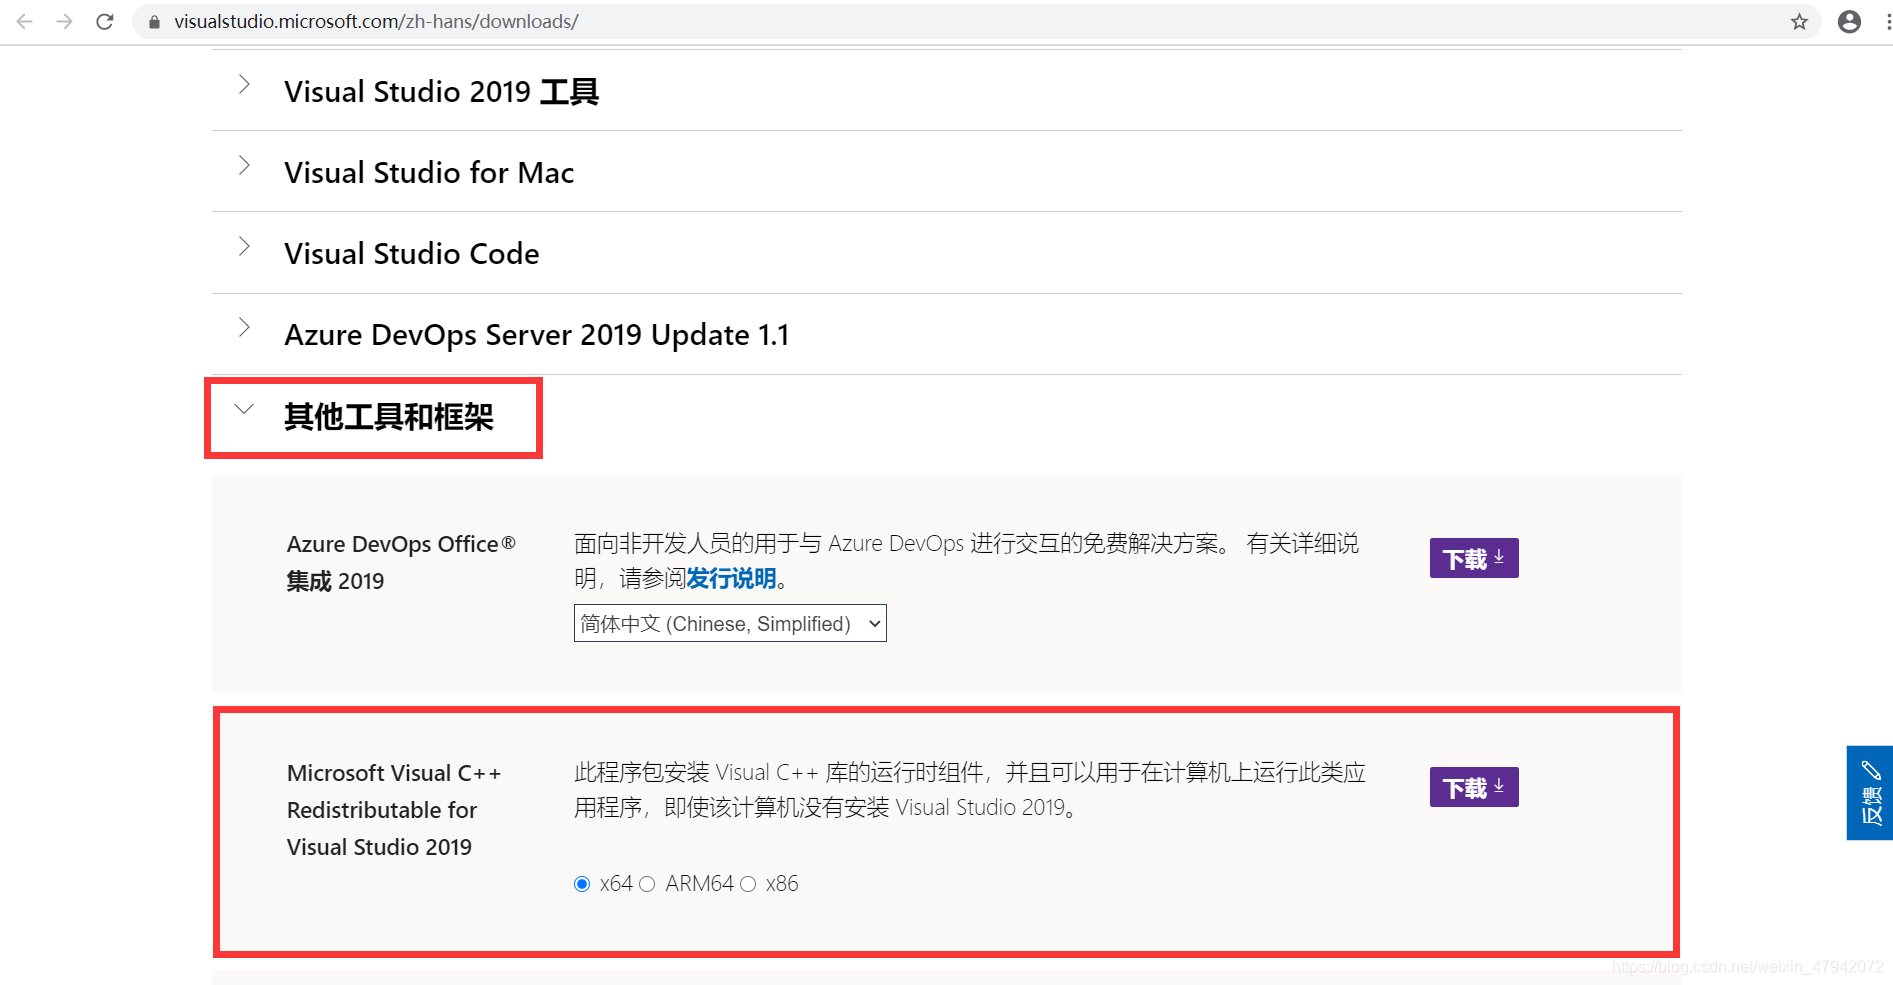
Task: Download Azure DevOps Office integration 2019
Action: (x=1474, y=558)
